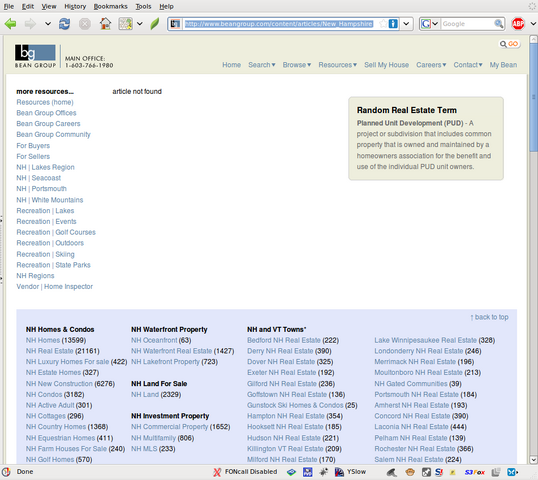The width and height of the screenshot is (538, 480).
Task: Open the URL history dropdown arrow
Action: point(406,24)
